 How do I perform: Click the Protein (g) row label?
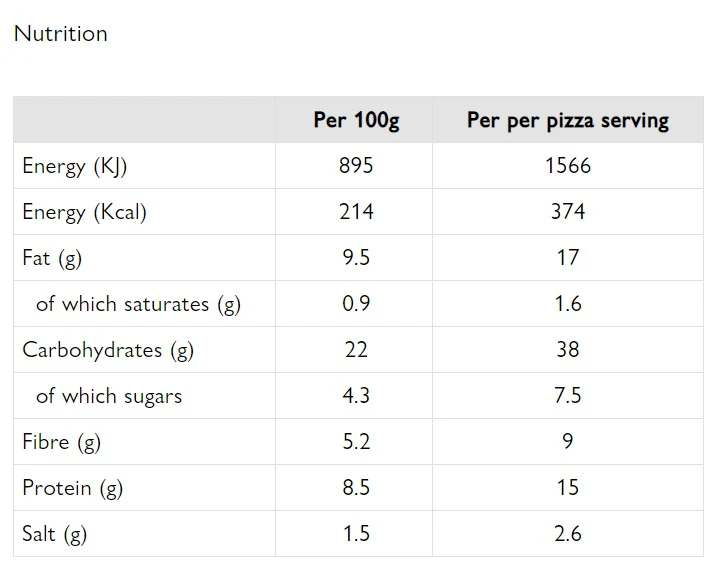(73, 488)
